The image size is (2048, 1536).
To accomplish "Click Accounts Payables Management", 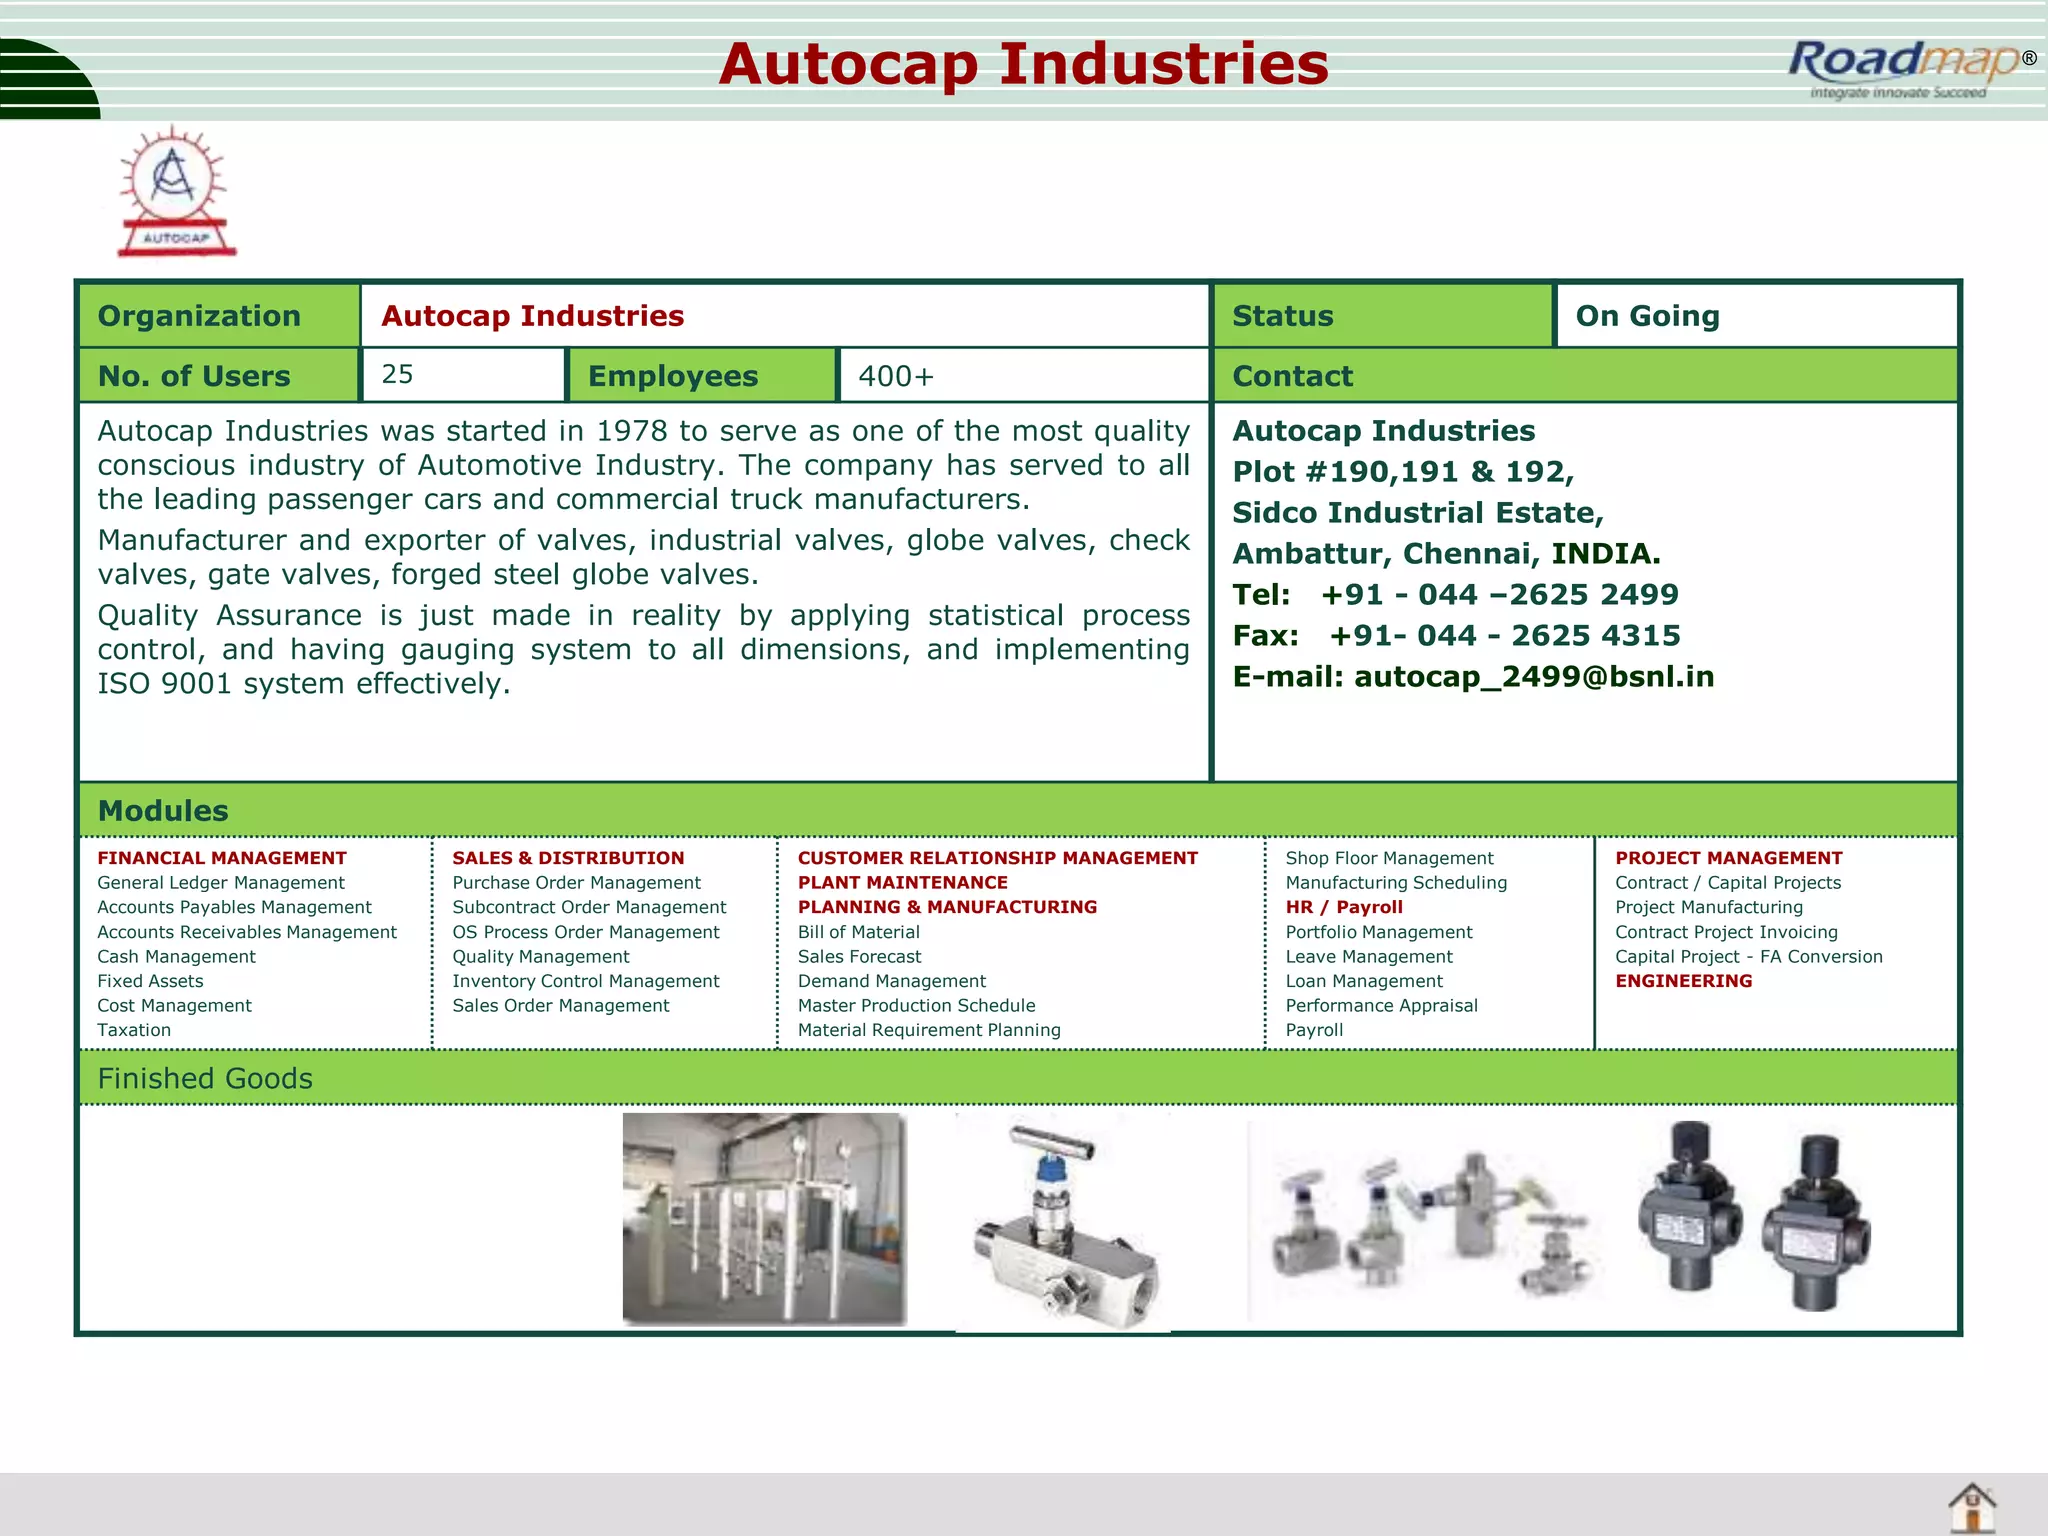I will point(234,907).
